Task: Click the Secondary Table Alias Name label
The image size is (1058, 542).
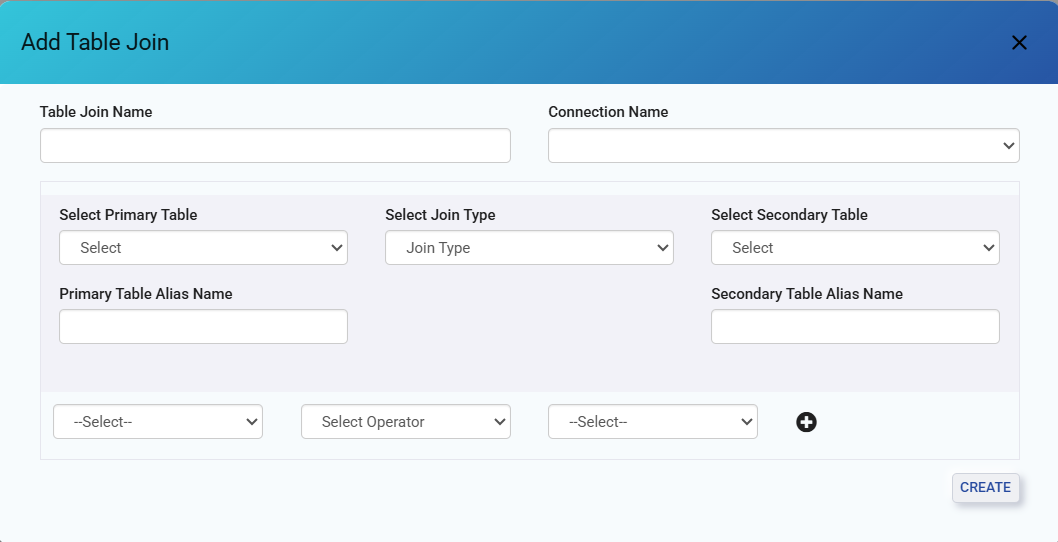Action: click(x=807, y=294)
